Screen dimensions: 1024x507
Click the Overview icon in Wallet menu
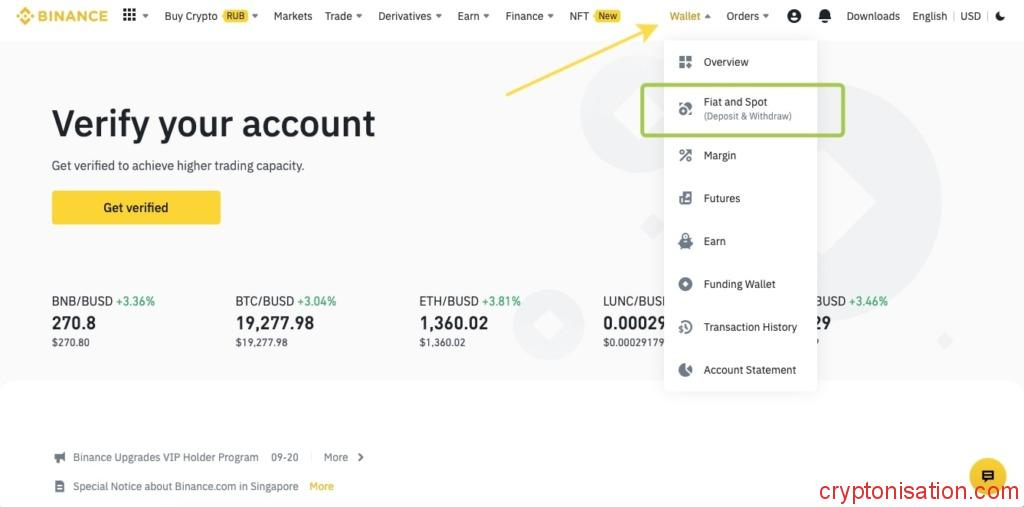685,62
